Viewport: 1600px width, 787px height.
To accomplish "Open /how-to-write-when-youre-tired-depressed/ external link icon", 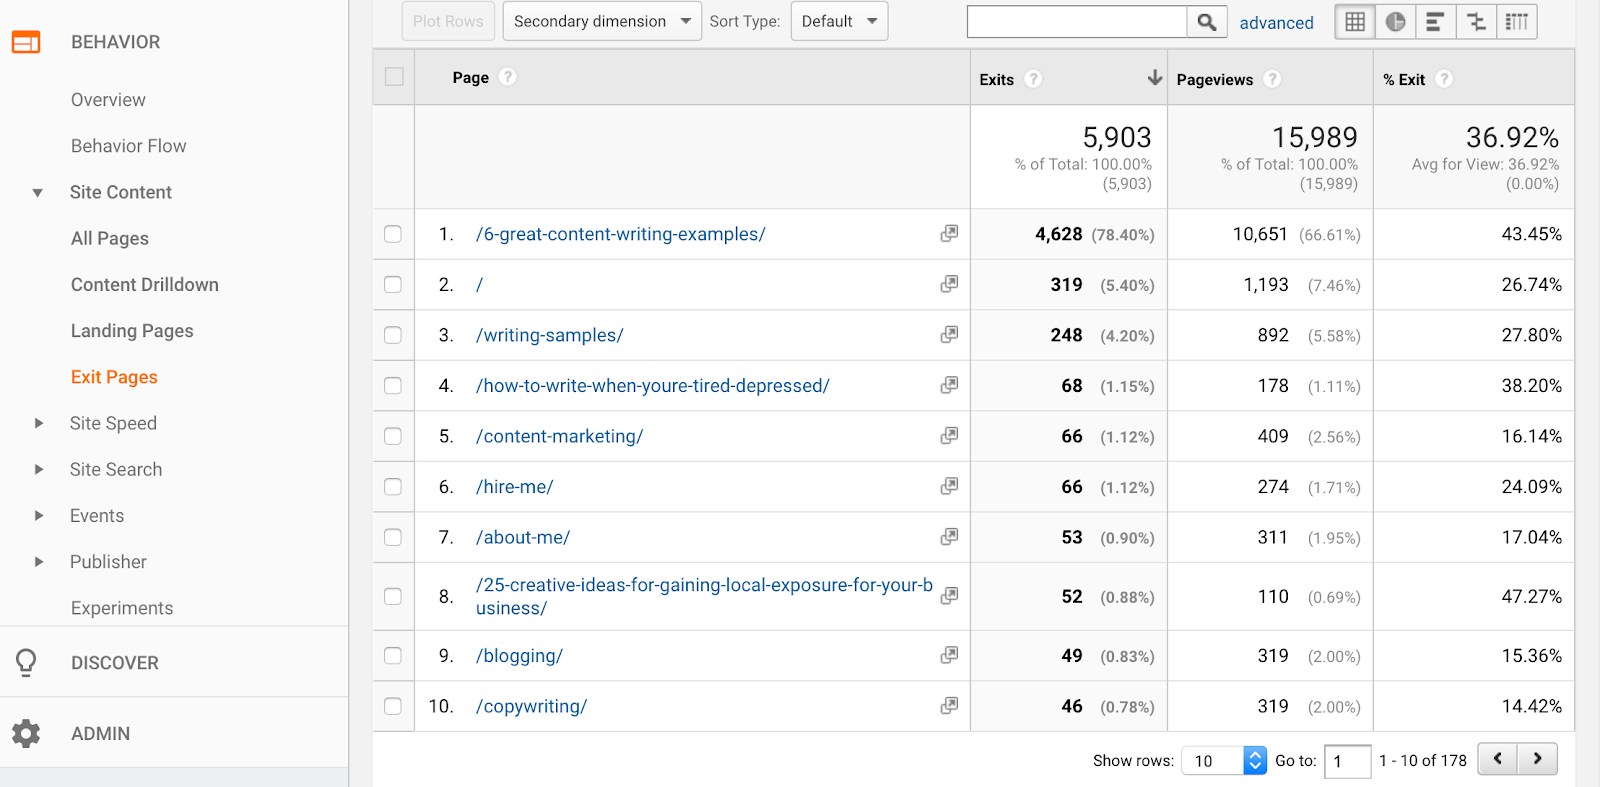I will (x=949, y=385).
